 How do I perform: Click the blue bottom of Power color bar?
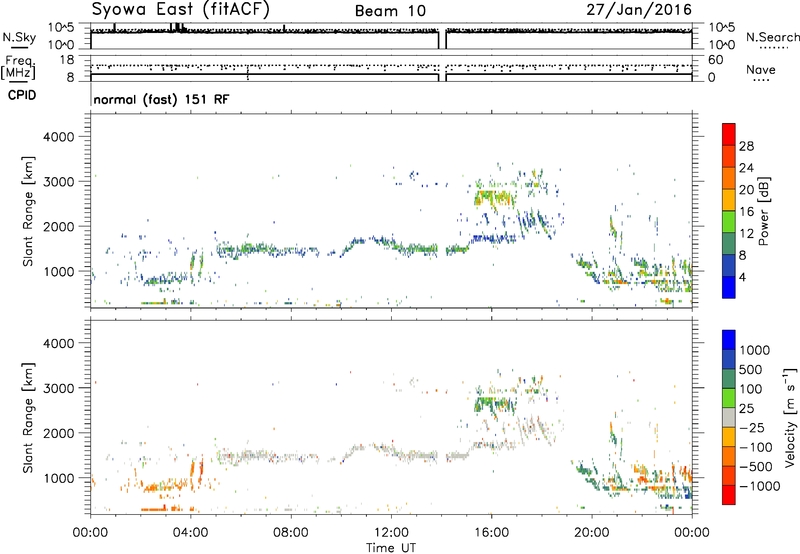click(x=729, y=287)
